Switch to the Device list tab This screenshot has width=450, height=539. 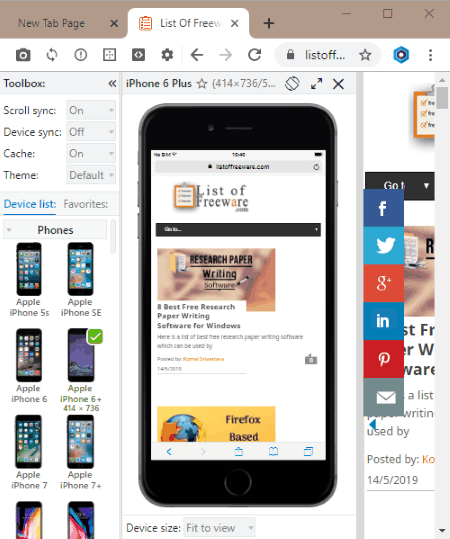(30, 204)
